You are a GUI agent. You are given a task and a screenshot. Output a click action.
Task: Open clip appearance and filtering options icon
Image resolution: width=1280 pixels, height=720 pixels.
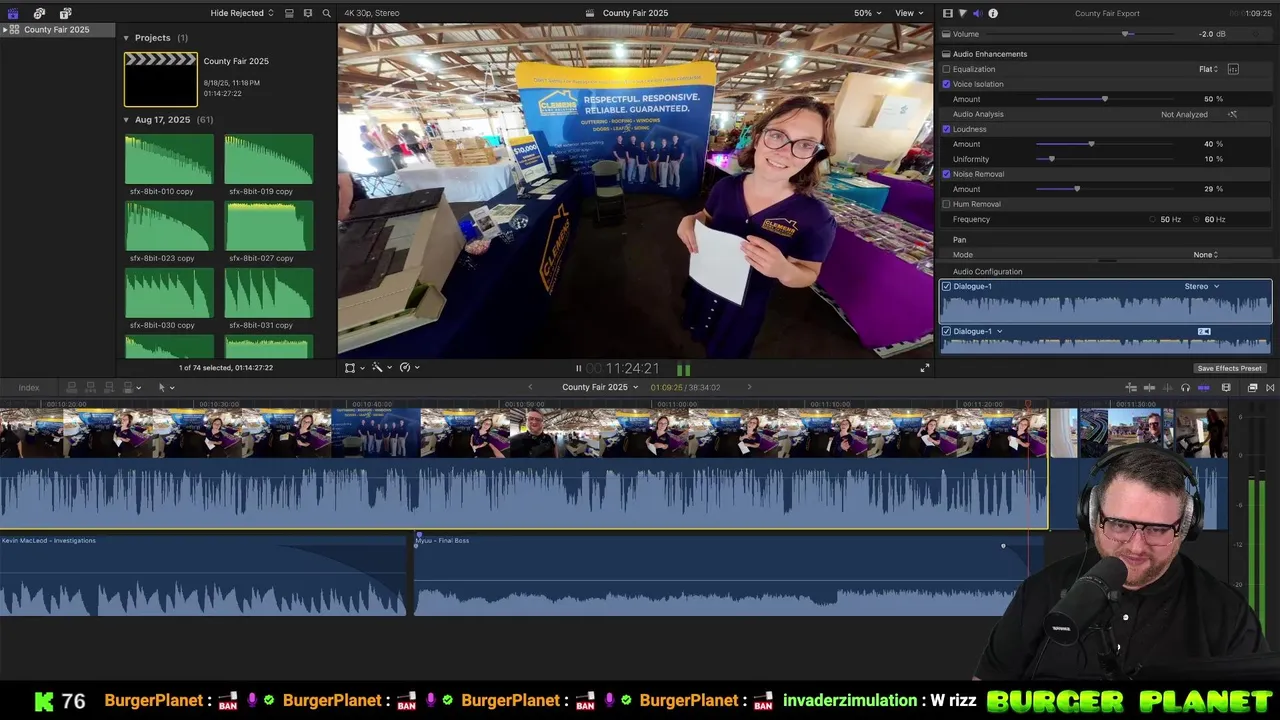point(308,13)
